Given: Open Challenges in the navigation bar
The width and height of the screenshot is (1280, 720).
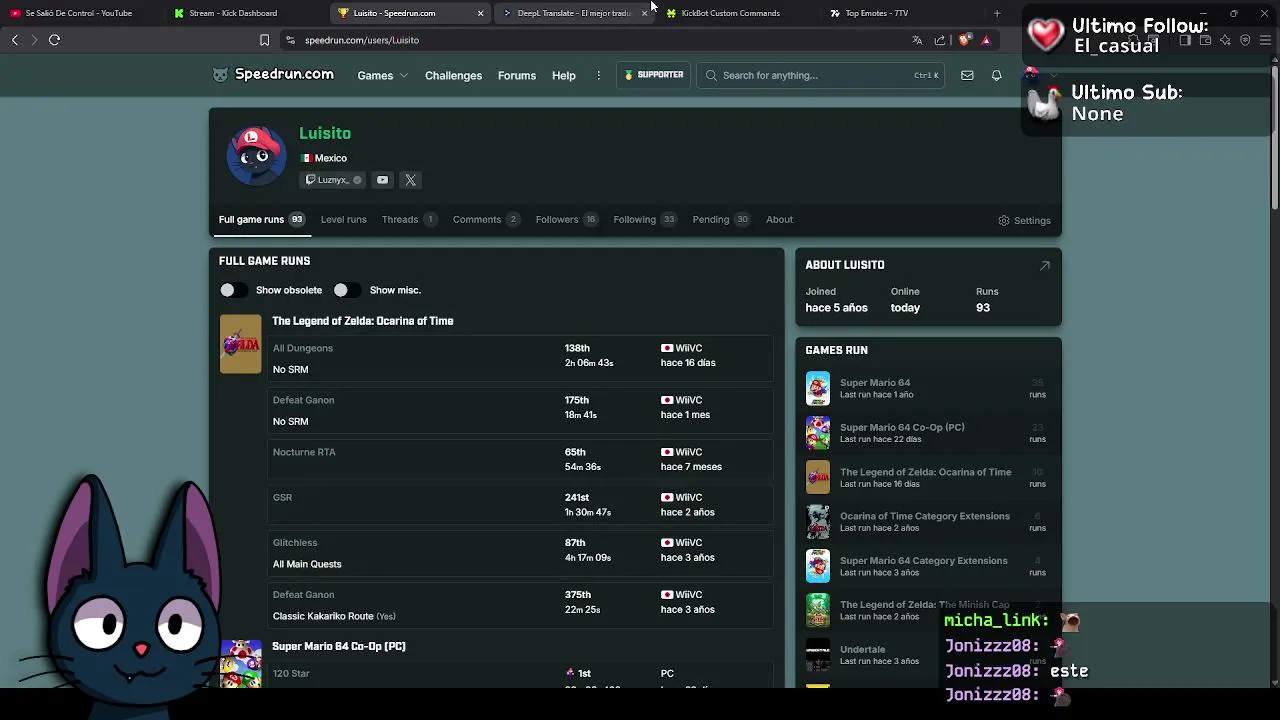Looking at the screenshot, I should coord(453,75).
